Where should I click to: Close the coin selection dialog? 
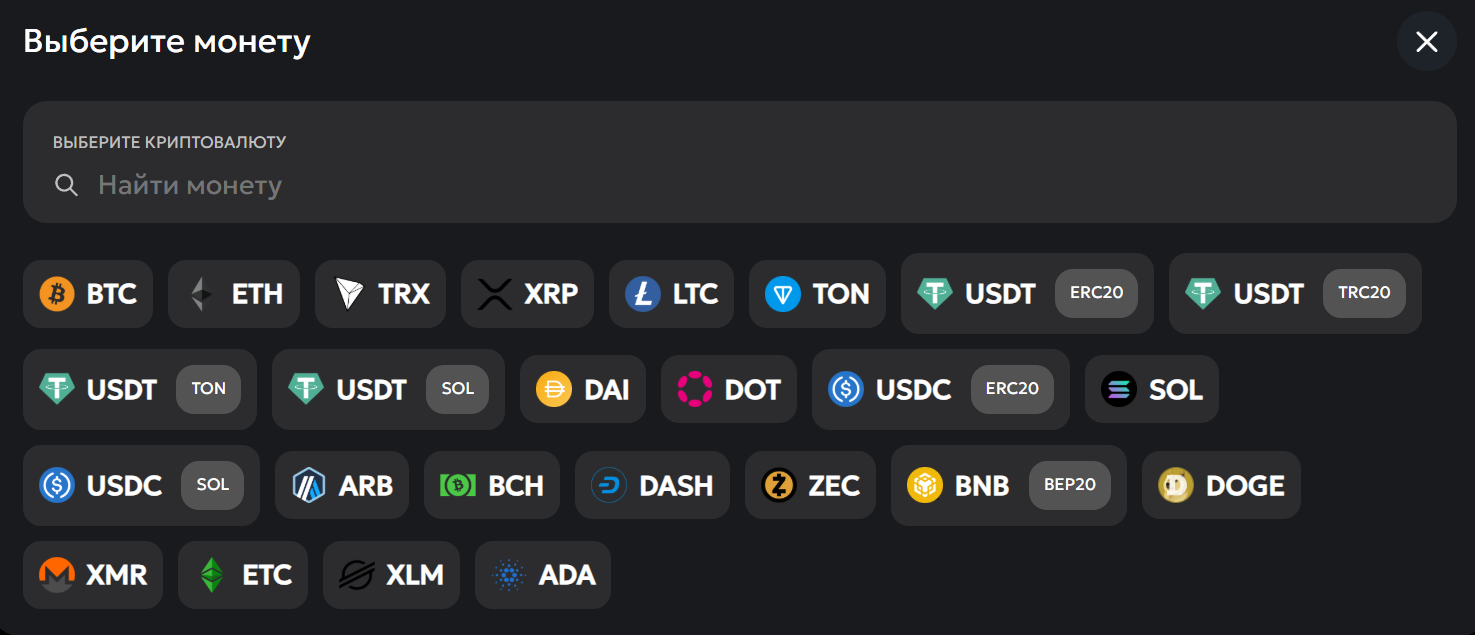click(1426, 41)
